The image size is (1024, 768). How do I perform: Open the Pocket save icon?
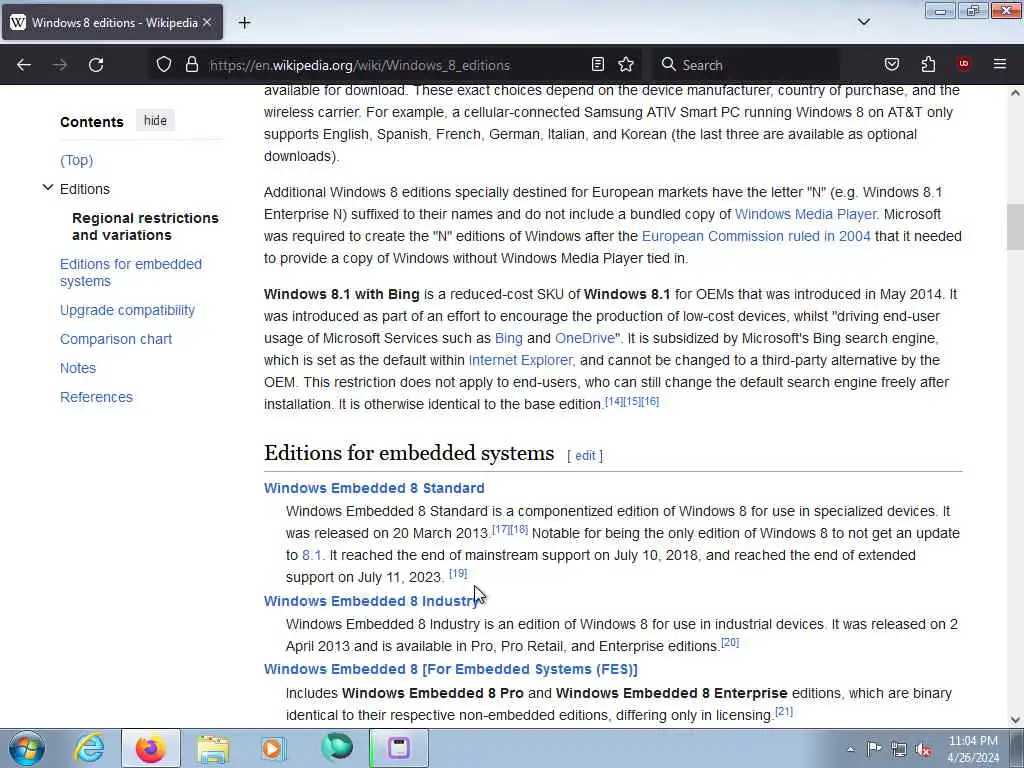892,65
